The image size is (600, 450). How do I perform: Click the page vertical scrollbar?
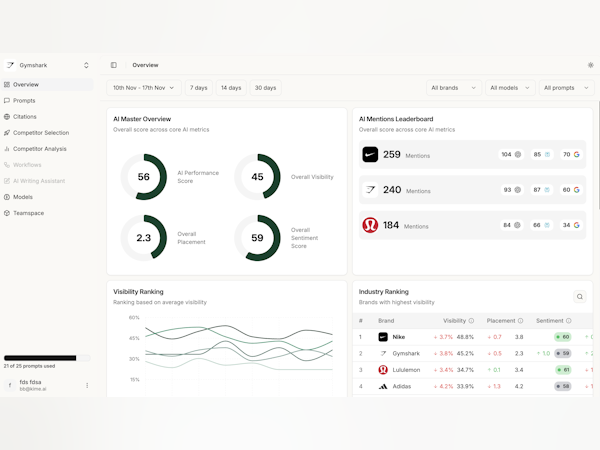[598, 155]
